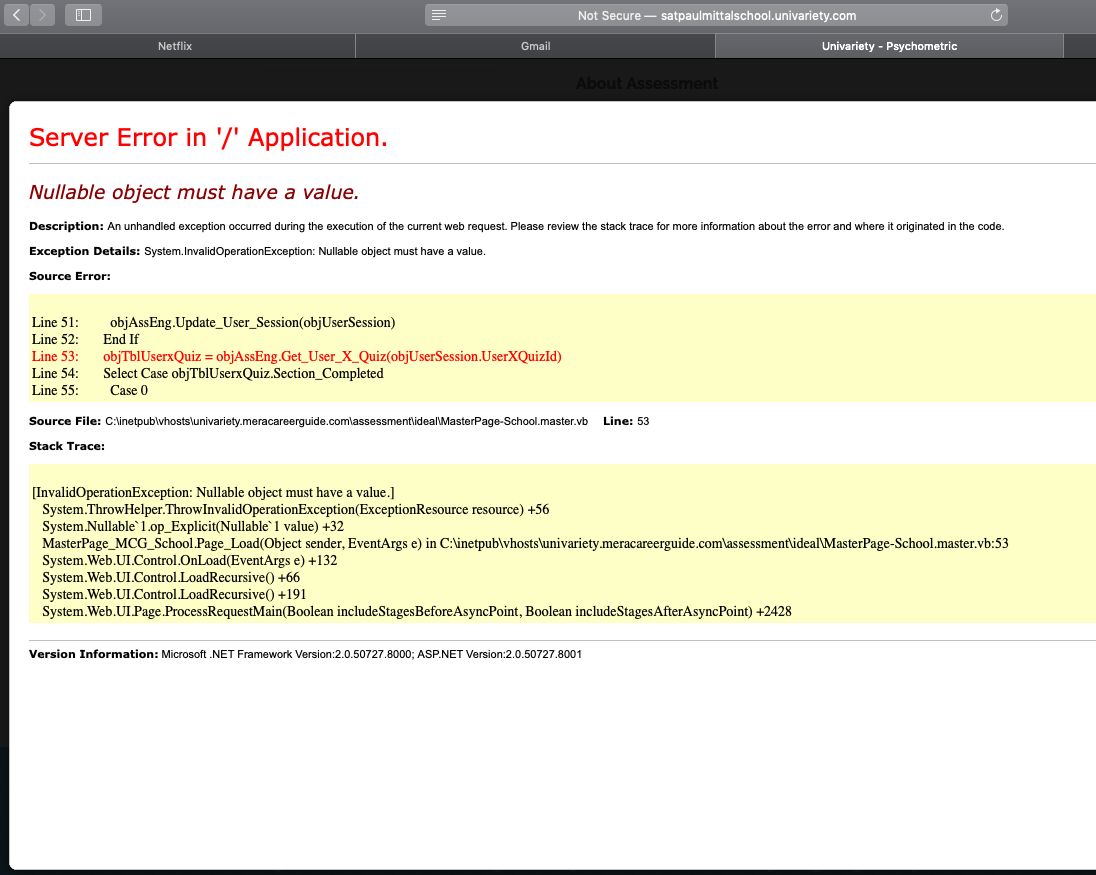Screen dimensions: 1096x875
Task: Switch to the Gmail tab
Action: point(535,46)
